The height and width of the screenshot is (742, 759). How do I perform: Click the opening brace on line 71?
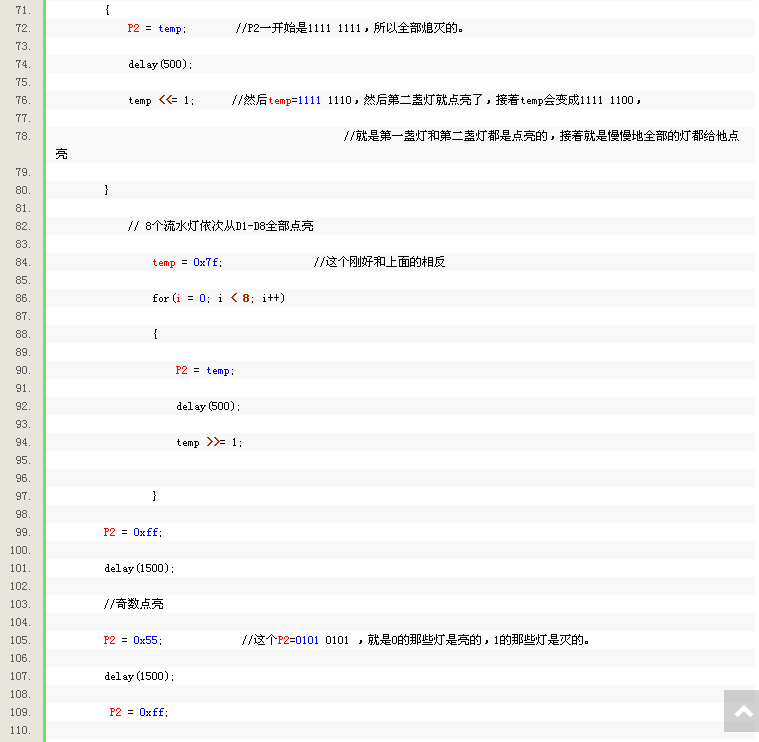[x=107, y=10]
